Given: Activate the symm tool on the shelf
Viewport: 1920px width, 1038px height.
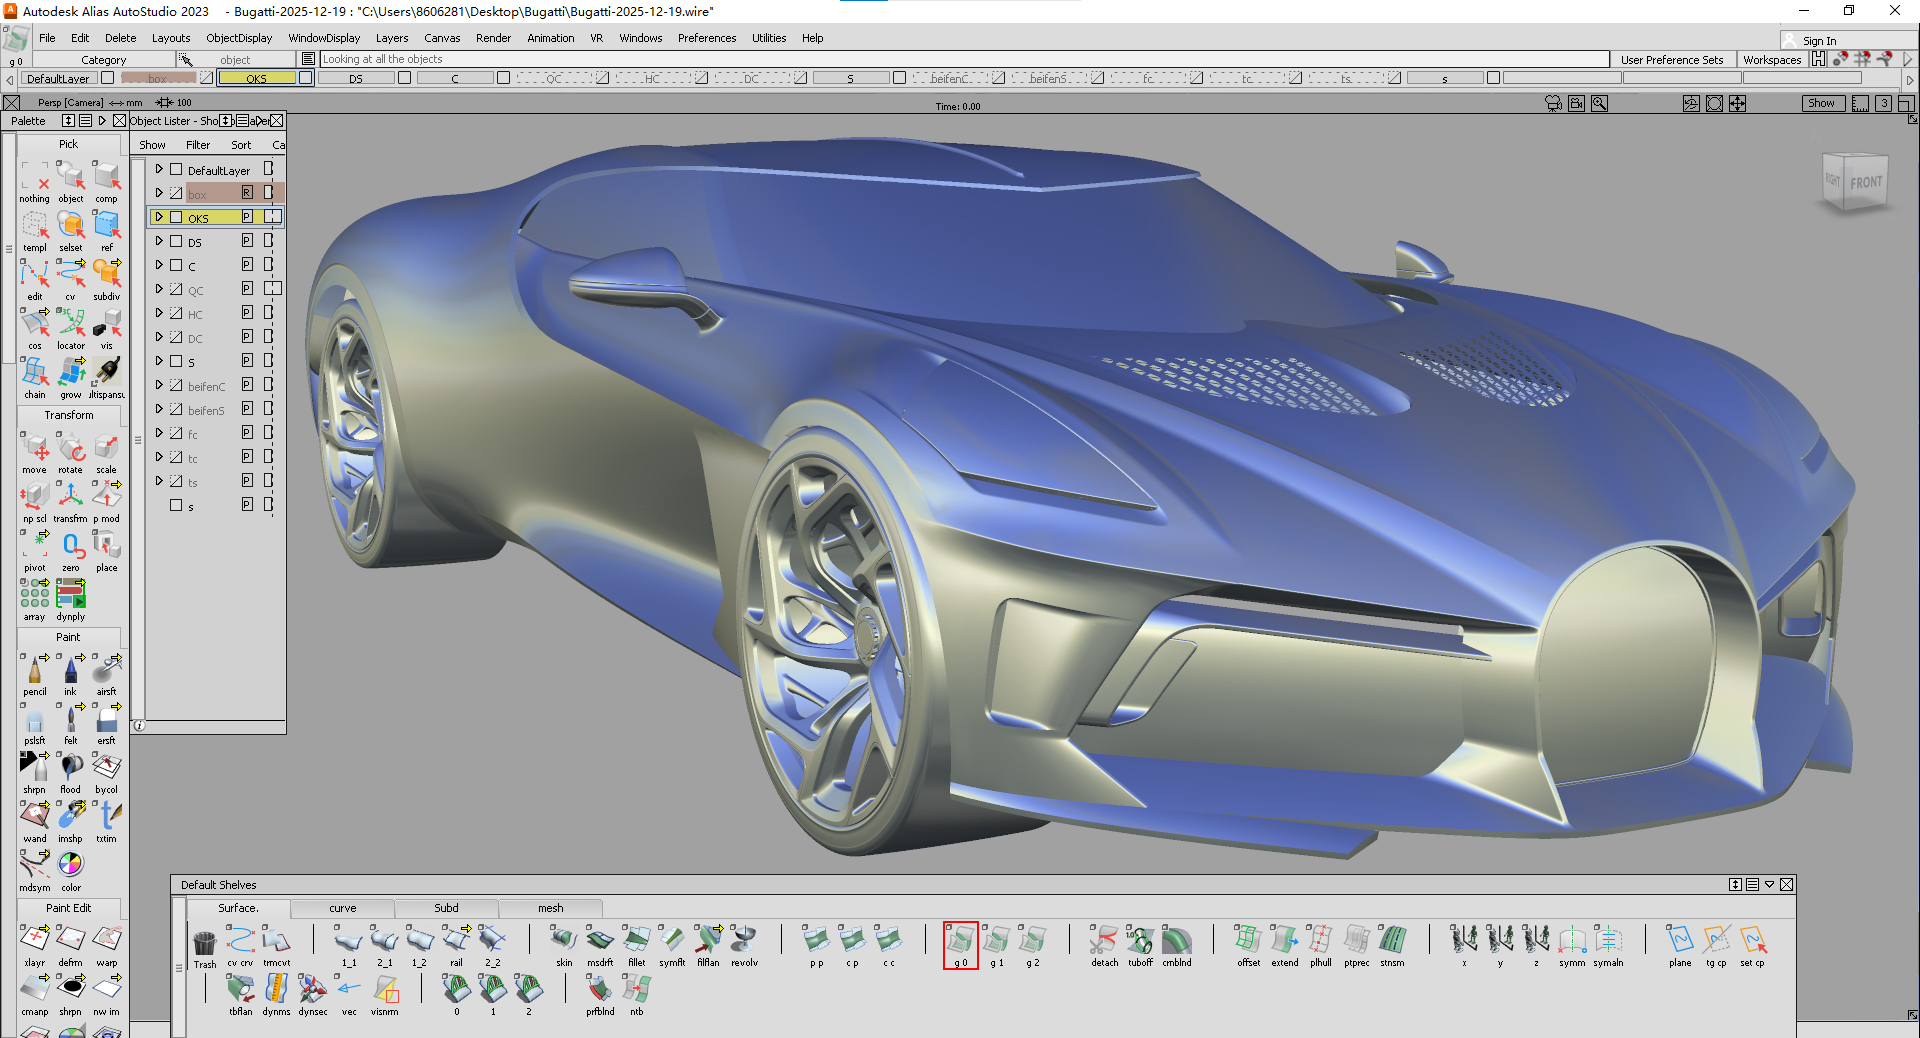Looking at the screenshot, I should click(1571, 940).
